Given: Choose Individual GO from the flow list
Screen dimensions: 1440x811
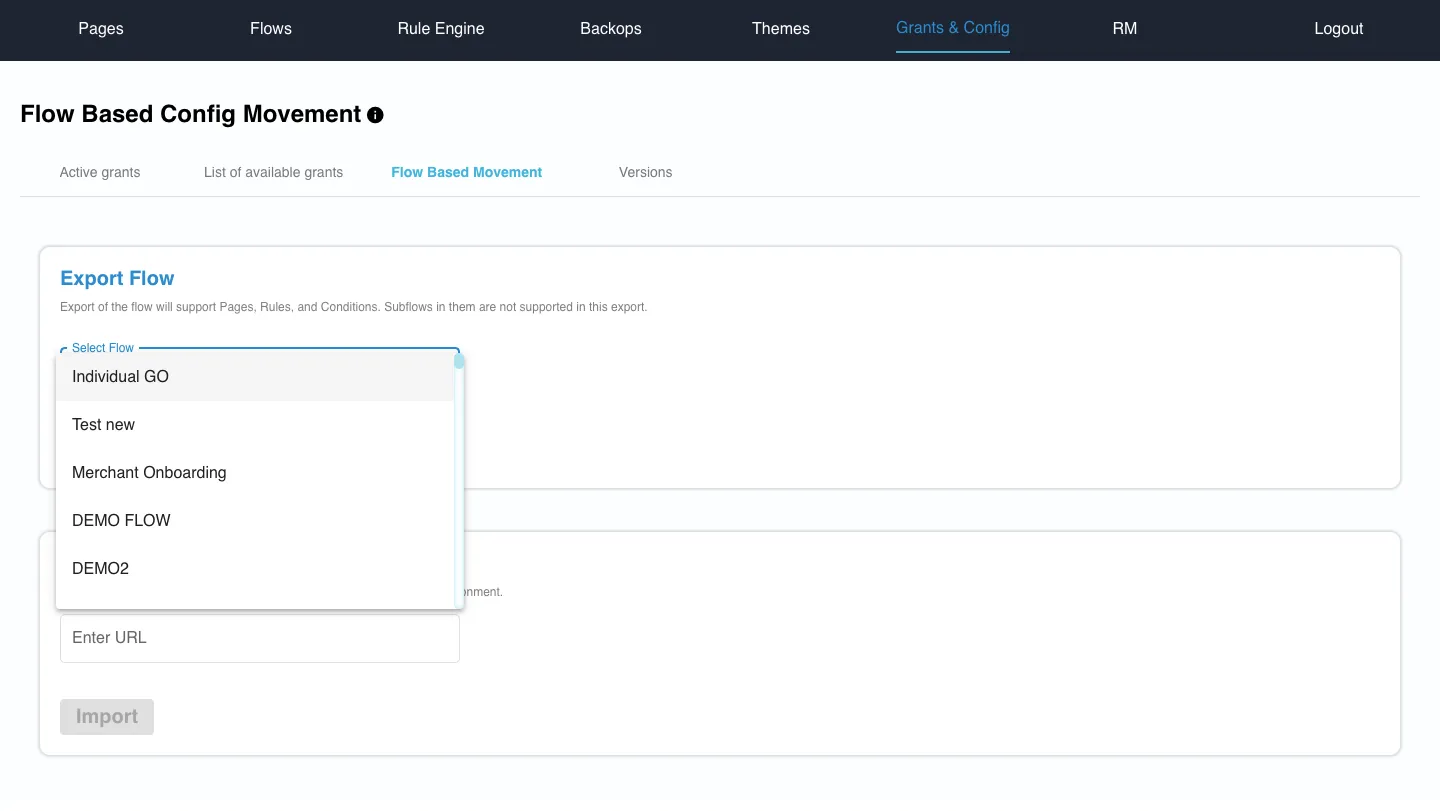Looking at the screenshot, I should pos(255,377).
